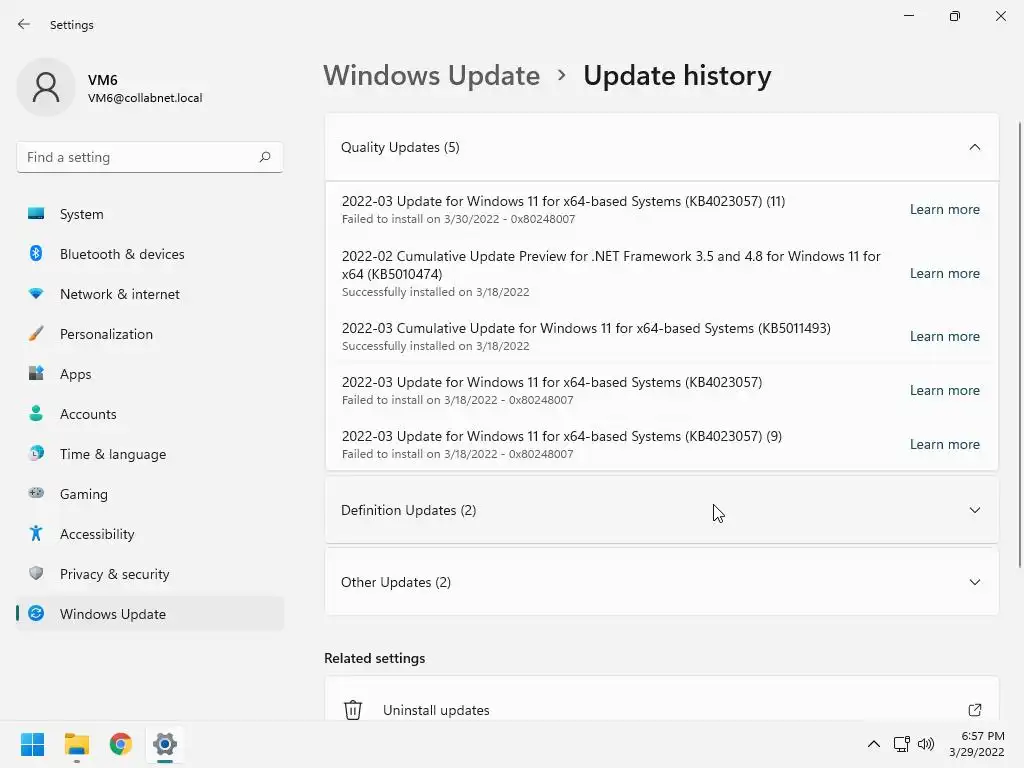Open Privacy & security settings
The width and height of the screenshot is (1024, 768).
pyautogui.click(x=150, y=573)
